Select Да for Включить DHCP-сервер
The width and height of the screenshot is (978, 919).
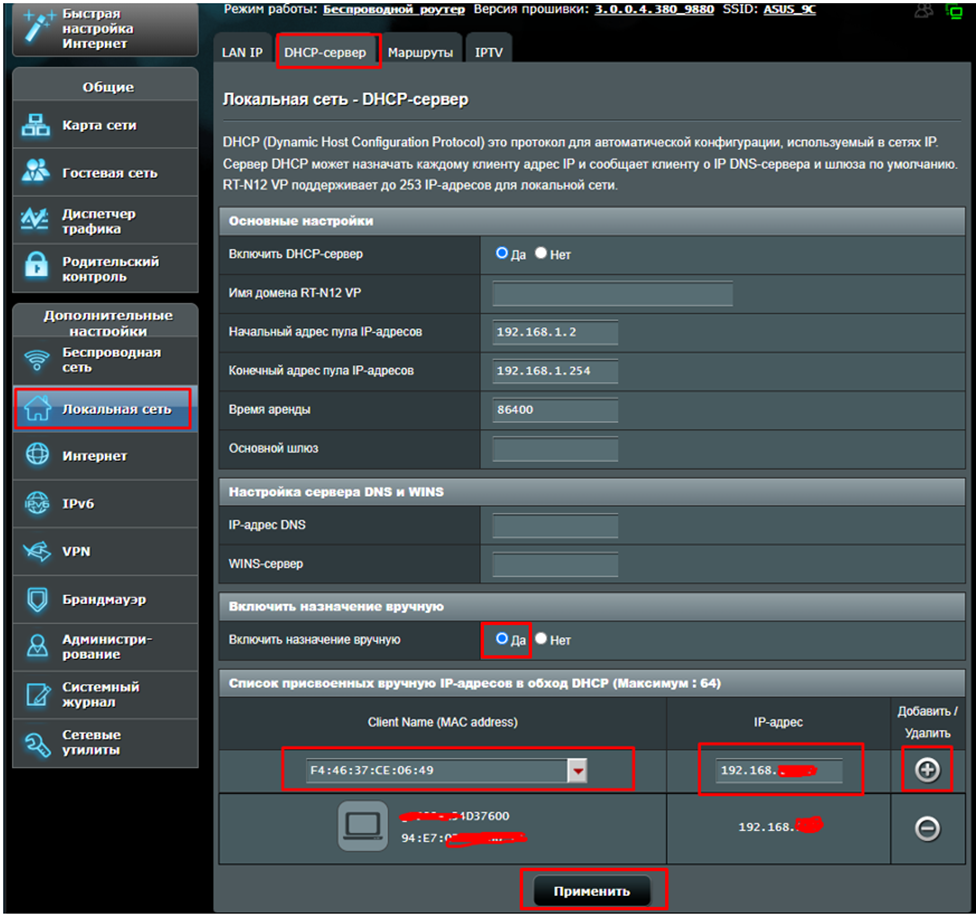click(501, 253)
